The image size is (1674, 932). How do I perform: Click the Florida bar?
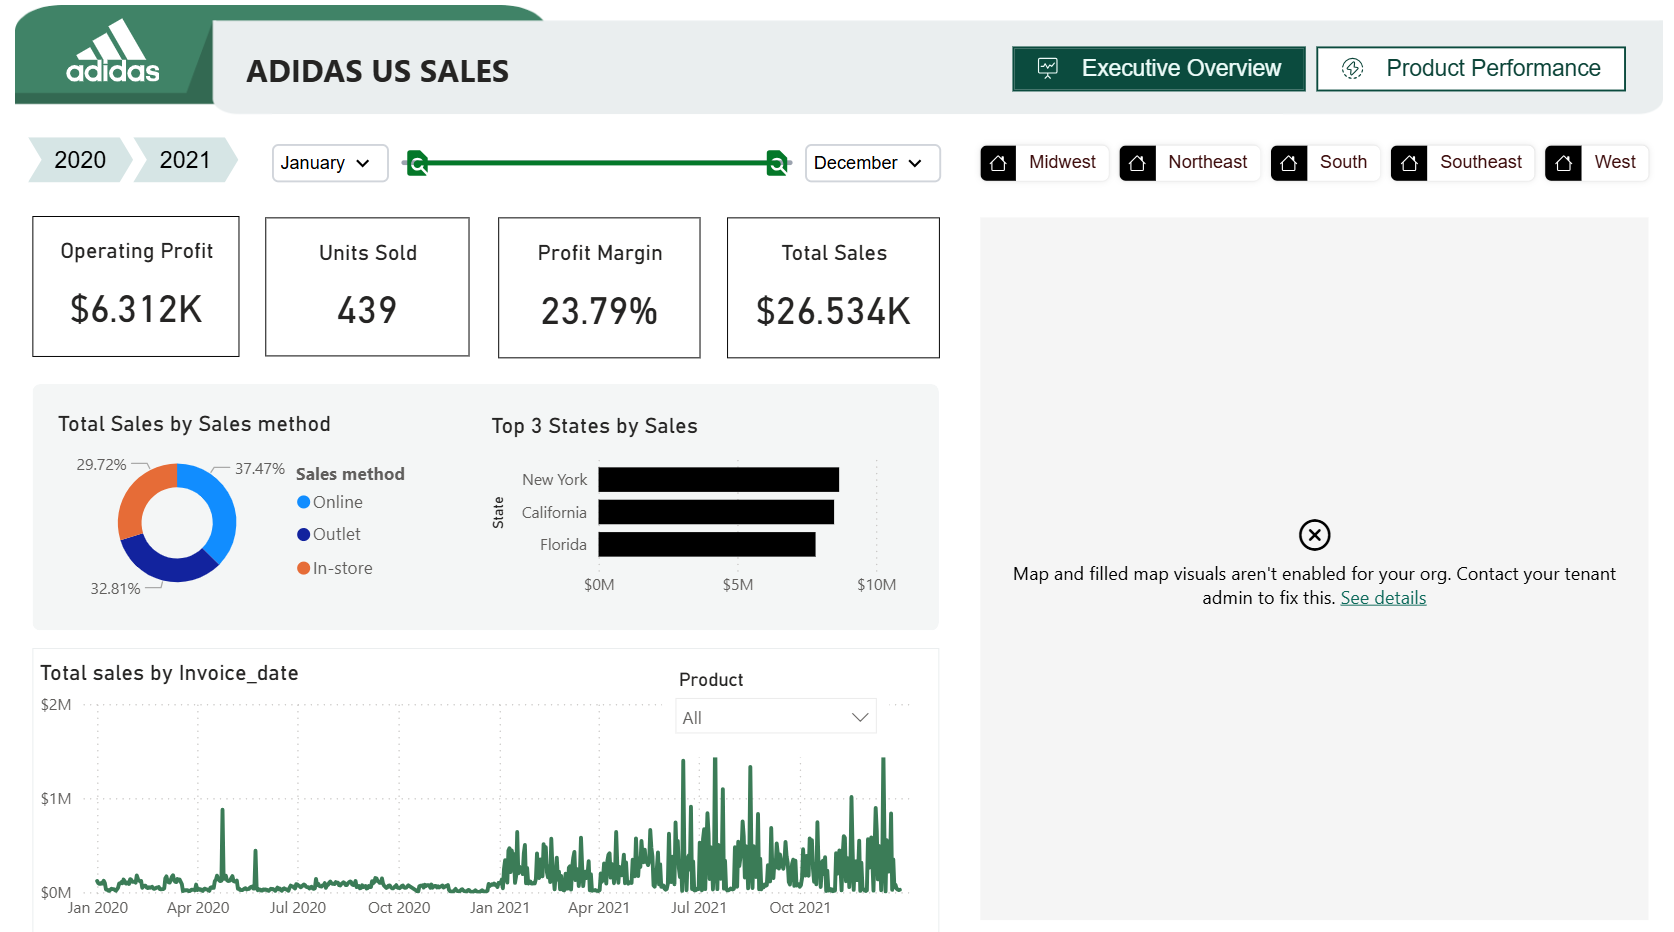coord(707,544)
